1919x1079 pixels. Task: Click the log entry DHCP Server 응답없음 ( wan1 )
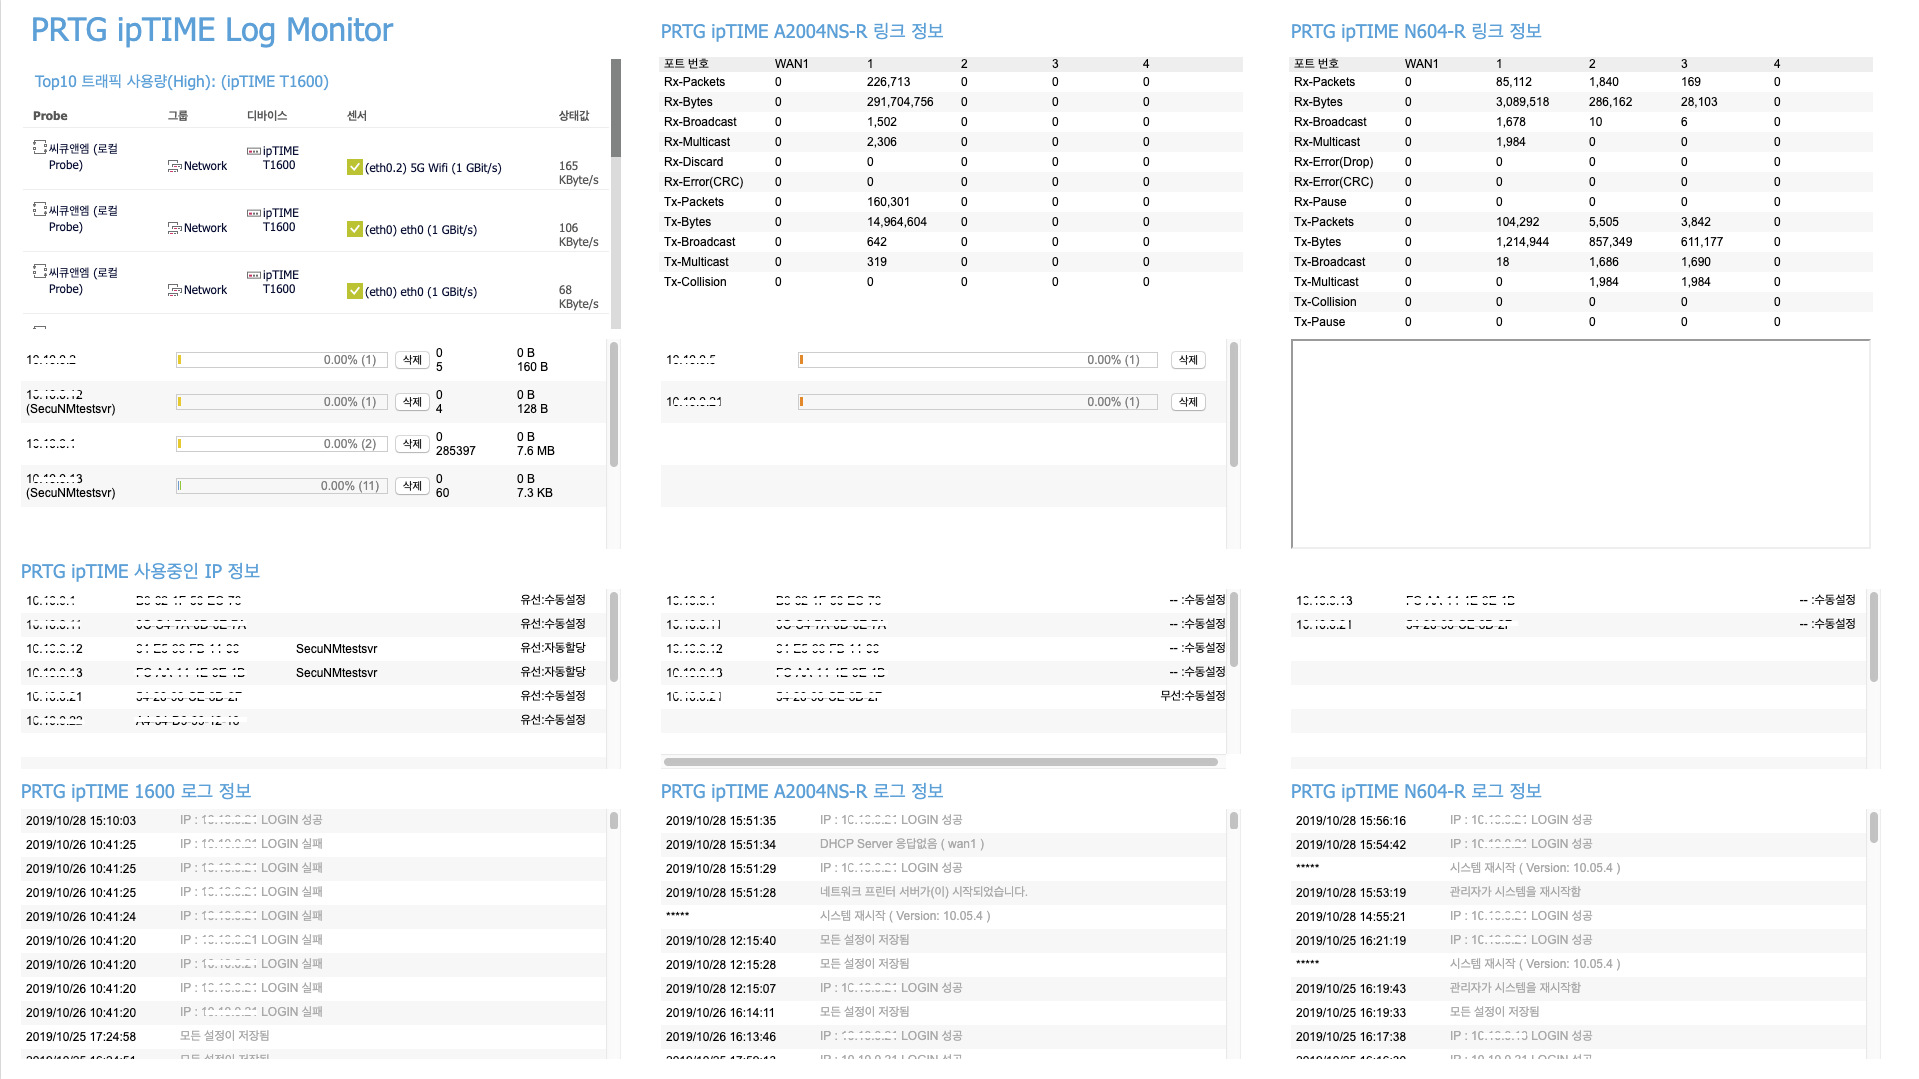[902, 844]
